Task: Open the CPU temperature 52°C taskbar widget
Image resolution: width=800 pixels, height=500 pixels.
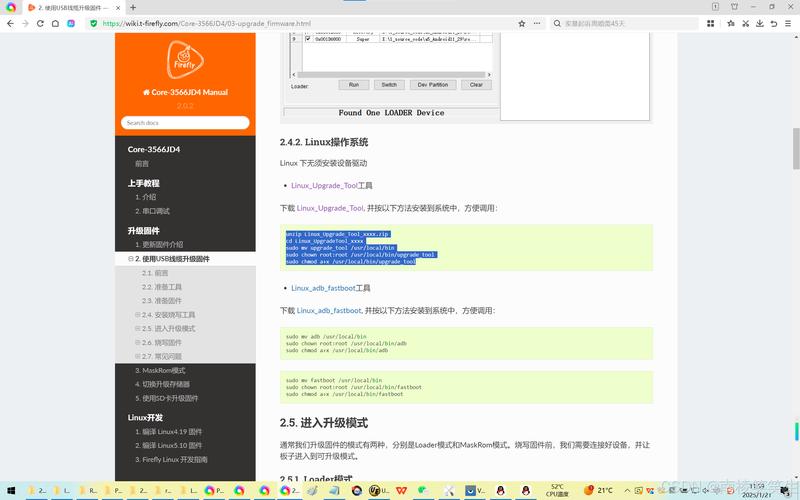Action: tap(557, 491)
